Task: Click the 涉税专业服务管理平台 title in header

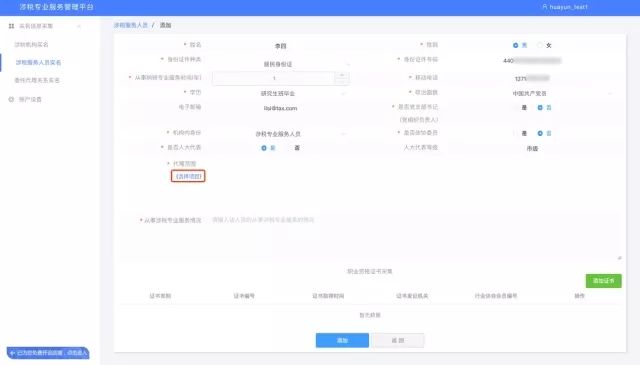Action: click(57, 7)
